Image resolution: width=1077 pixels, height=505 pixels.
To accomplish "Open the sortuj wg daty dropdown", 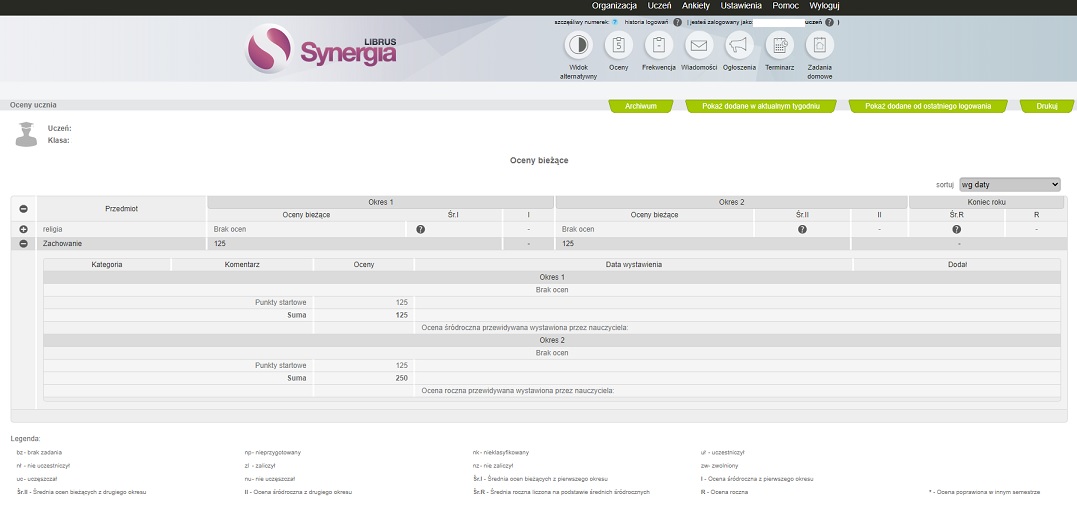I will point(1010,185).
